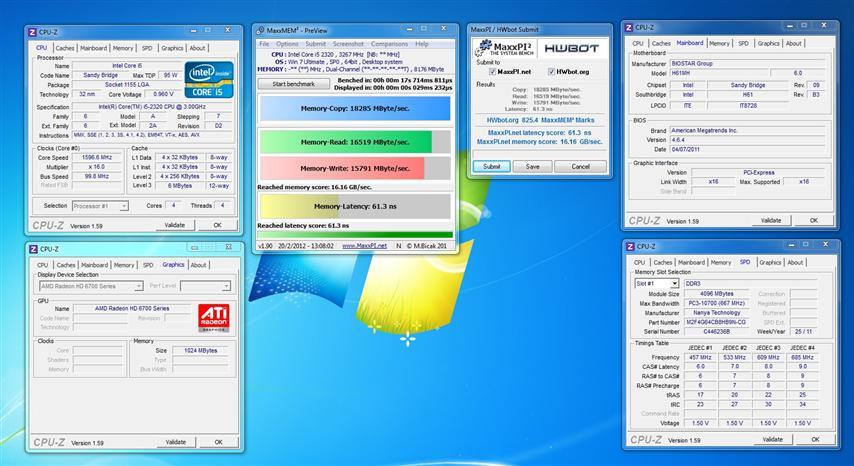This screenshot has height=466, width=854.
Task: Click Cancel button in HWbot Submit dialog
Action: [x=580, y=167]
